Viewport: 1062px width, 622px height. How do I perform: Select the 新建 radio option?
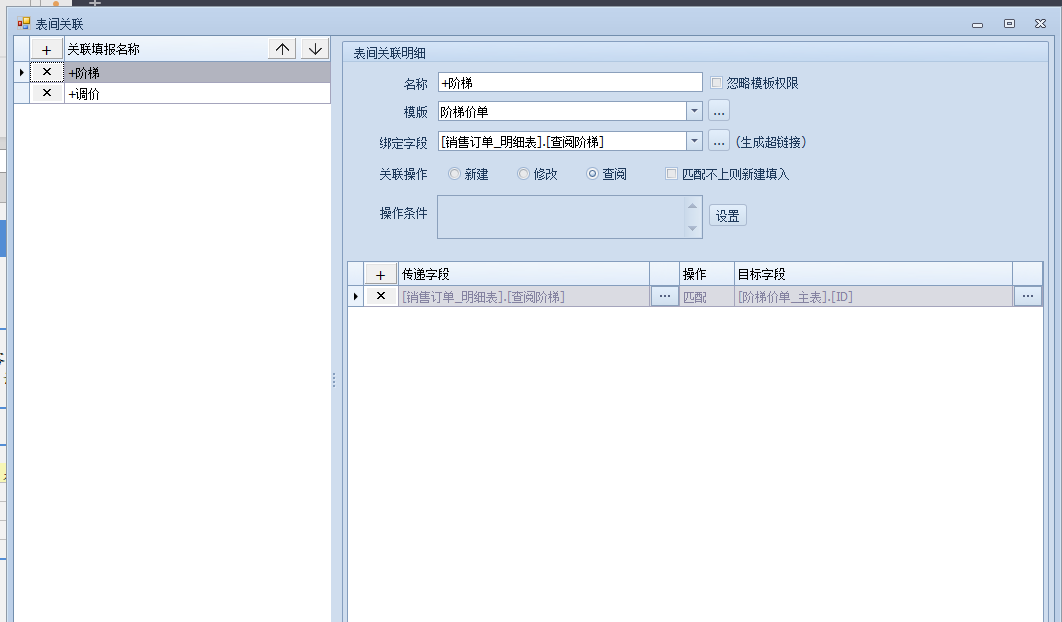455,174
